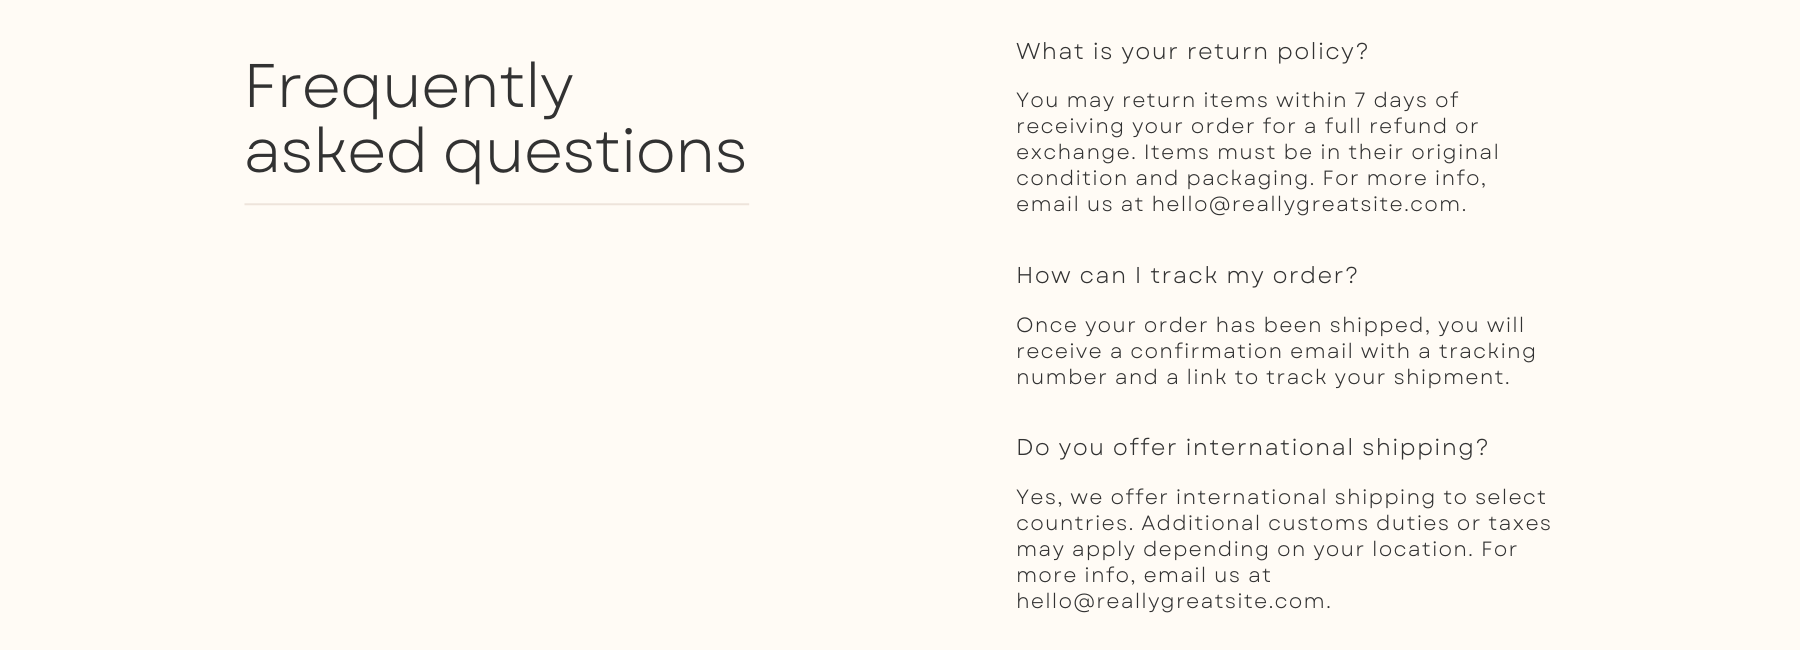Screen dimensions: 1800x650
Task: Click the word "Frequently" in the heading
Action: [409, 87]
